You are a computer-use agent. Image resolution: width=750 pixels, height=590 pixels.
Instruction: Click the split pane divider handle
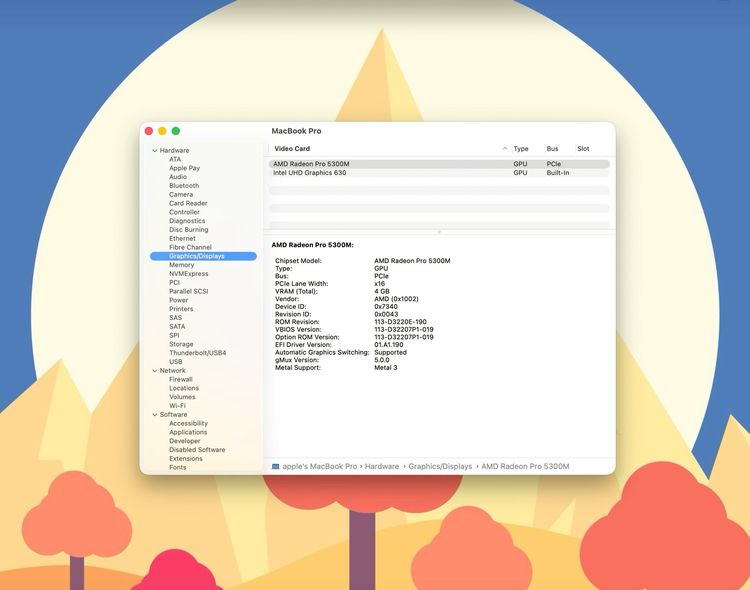coord(439,232)
